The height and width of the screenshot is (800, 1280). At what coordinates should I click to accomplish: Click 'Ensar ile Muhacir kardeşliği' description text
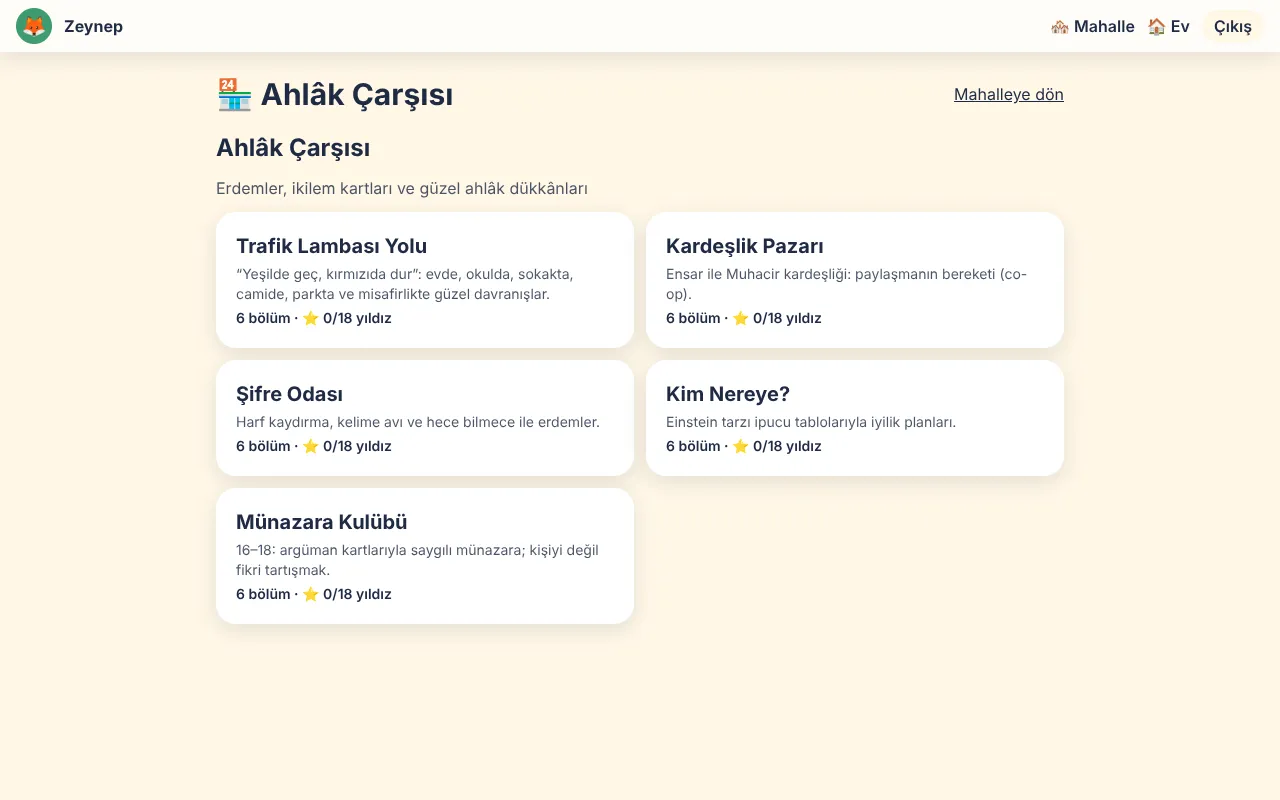pyautogui.click(x=847, y=284)
